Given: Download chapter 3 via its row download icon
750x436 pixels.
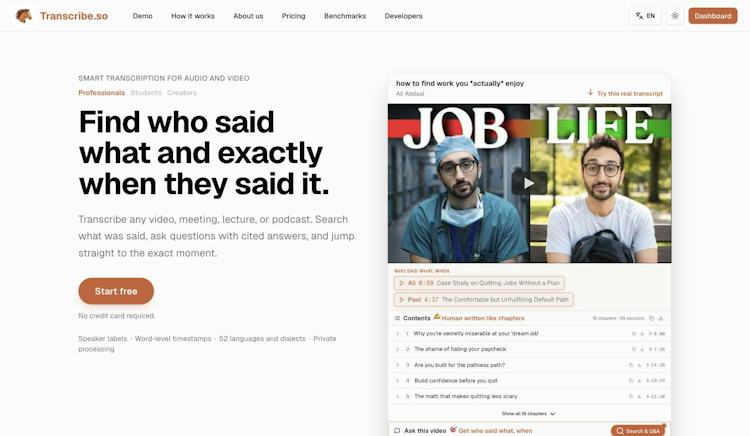Looking at the screenshot, I should point(639,365).
